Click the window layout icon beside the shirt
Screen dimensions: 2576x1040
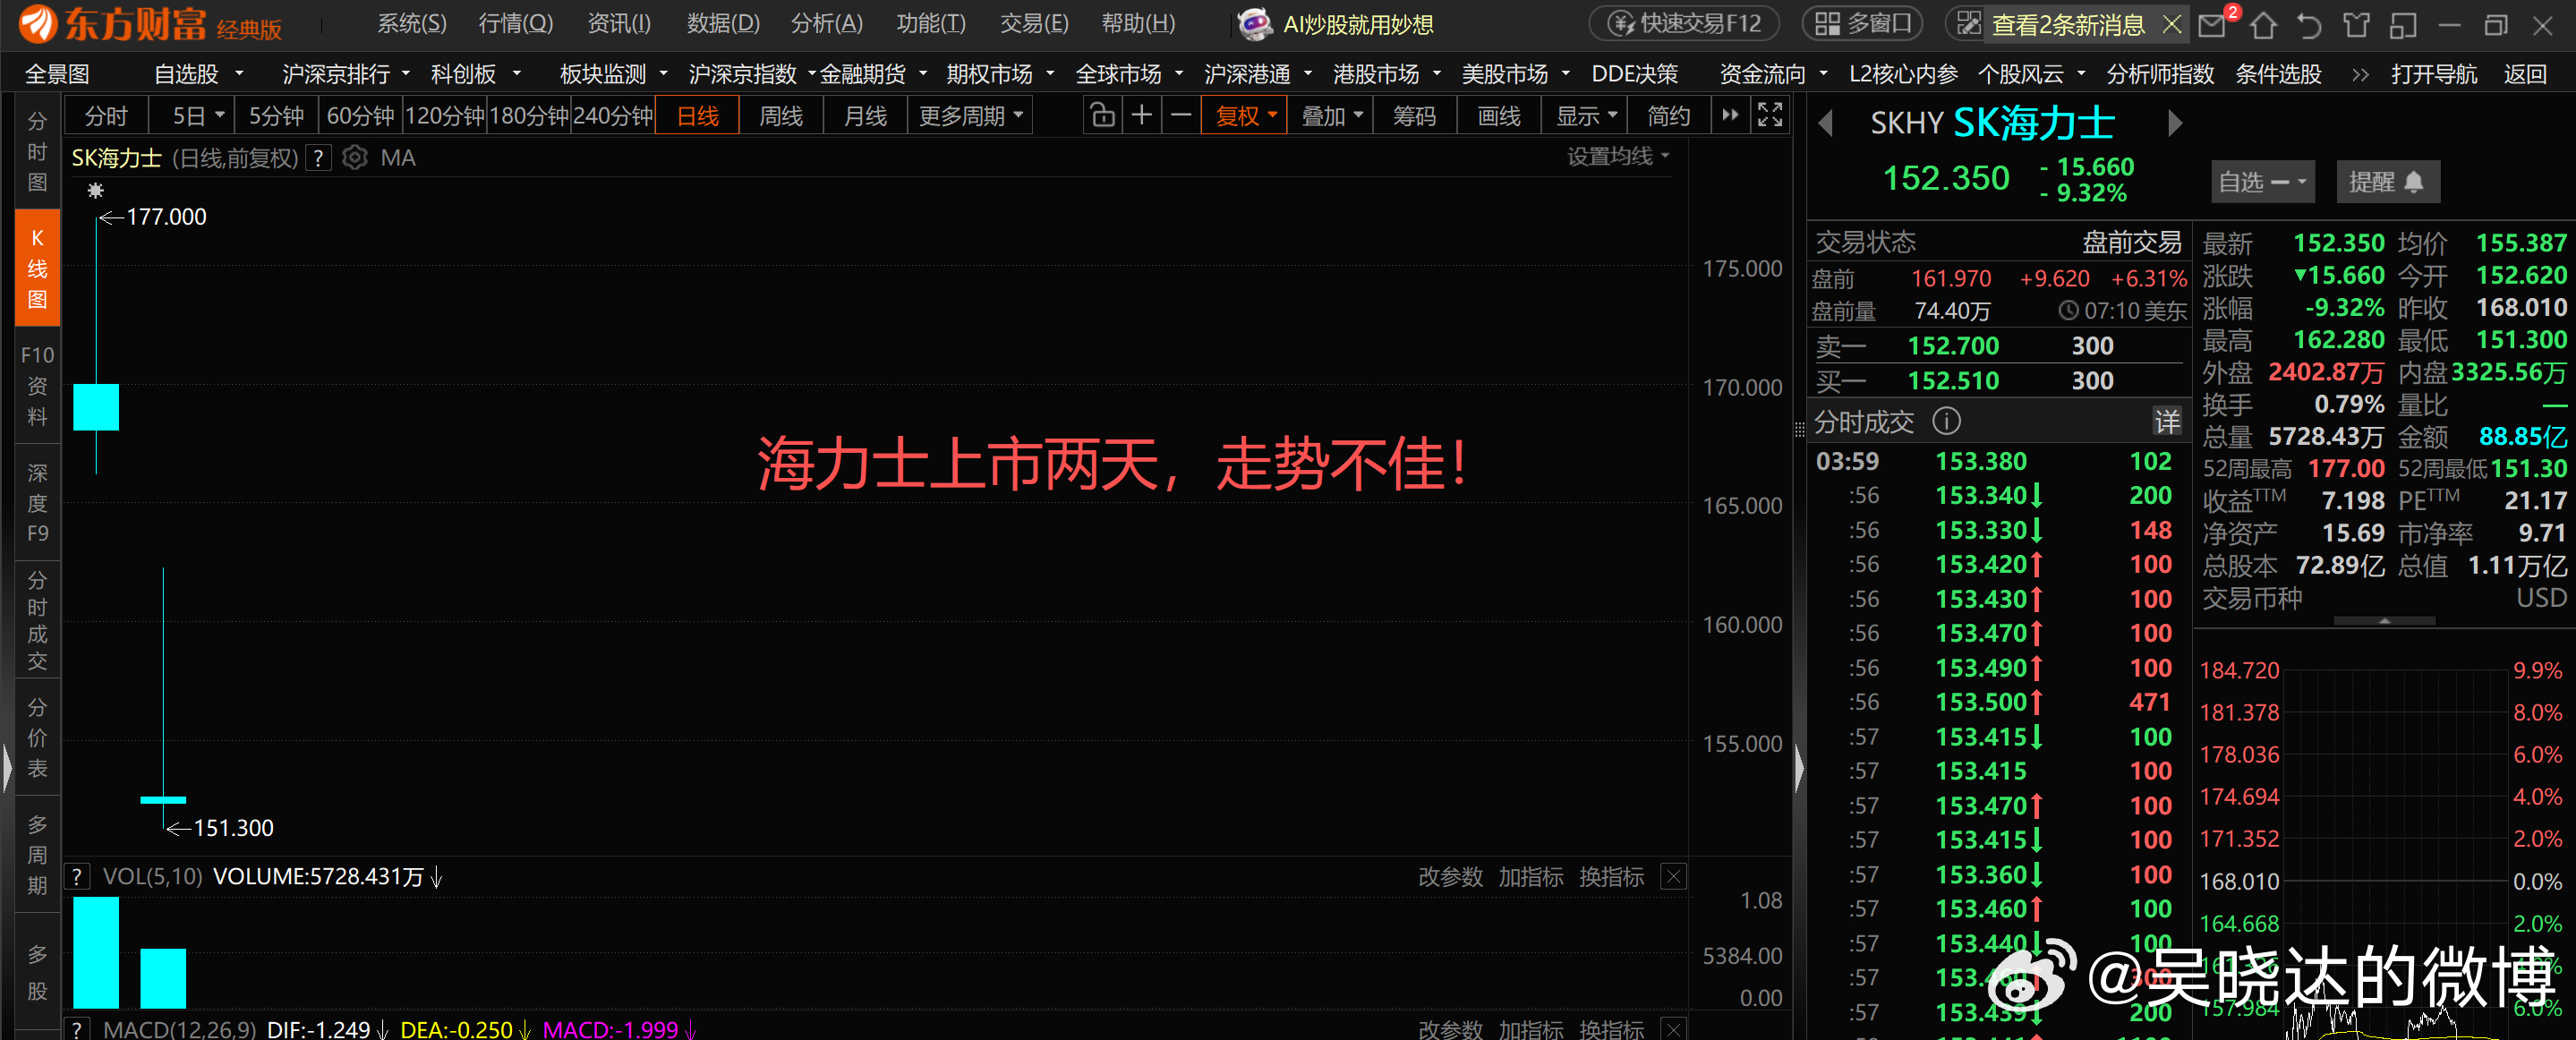(x=2402, y=24)
